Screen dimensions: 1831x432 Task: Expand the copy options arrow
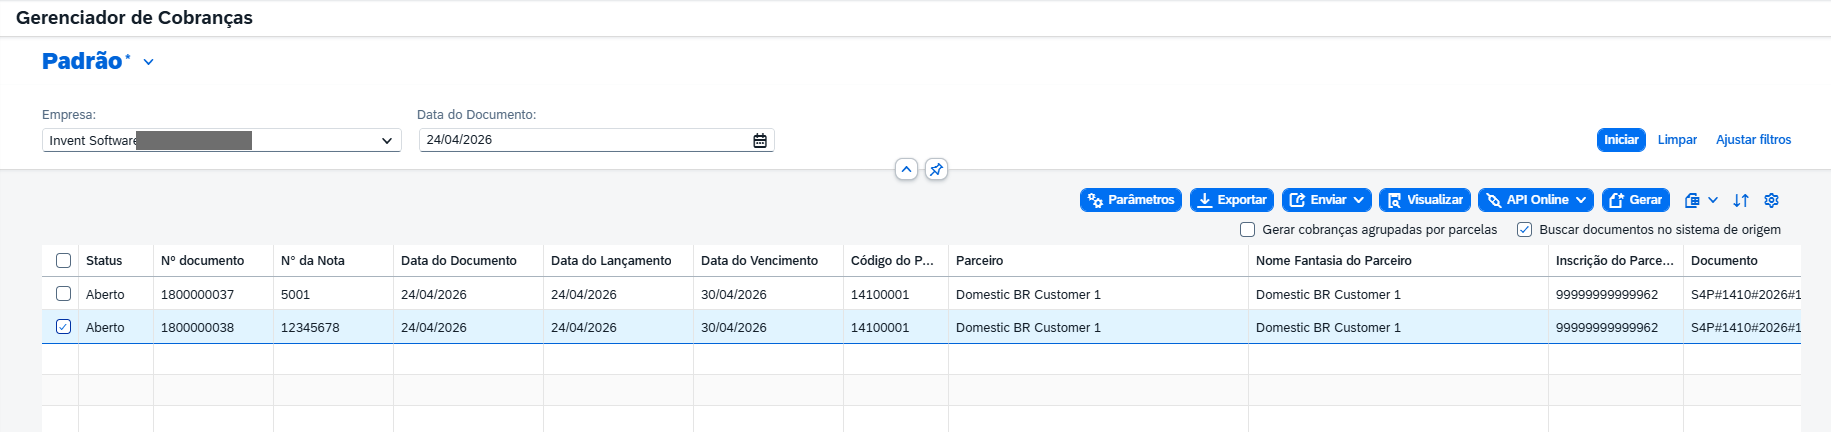coord(1713,200)
